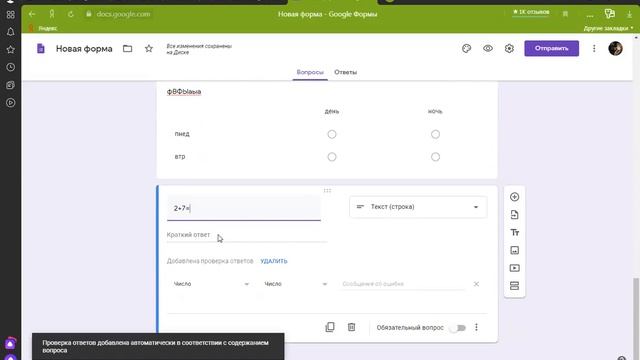Click the form title Новая форма

pos(84,49)
